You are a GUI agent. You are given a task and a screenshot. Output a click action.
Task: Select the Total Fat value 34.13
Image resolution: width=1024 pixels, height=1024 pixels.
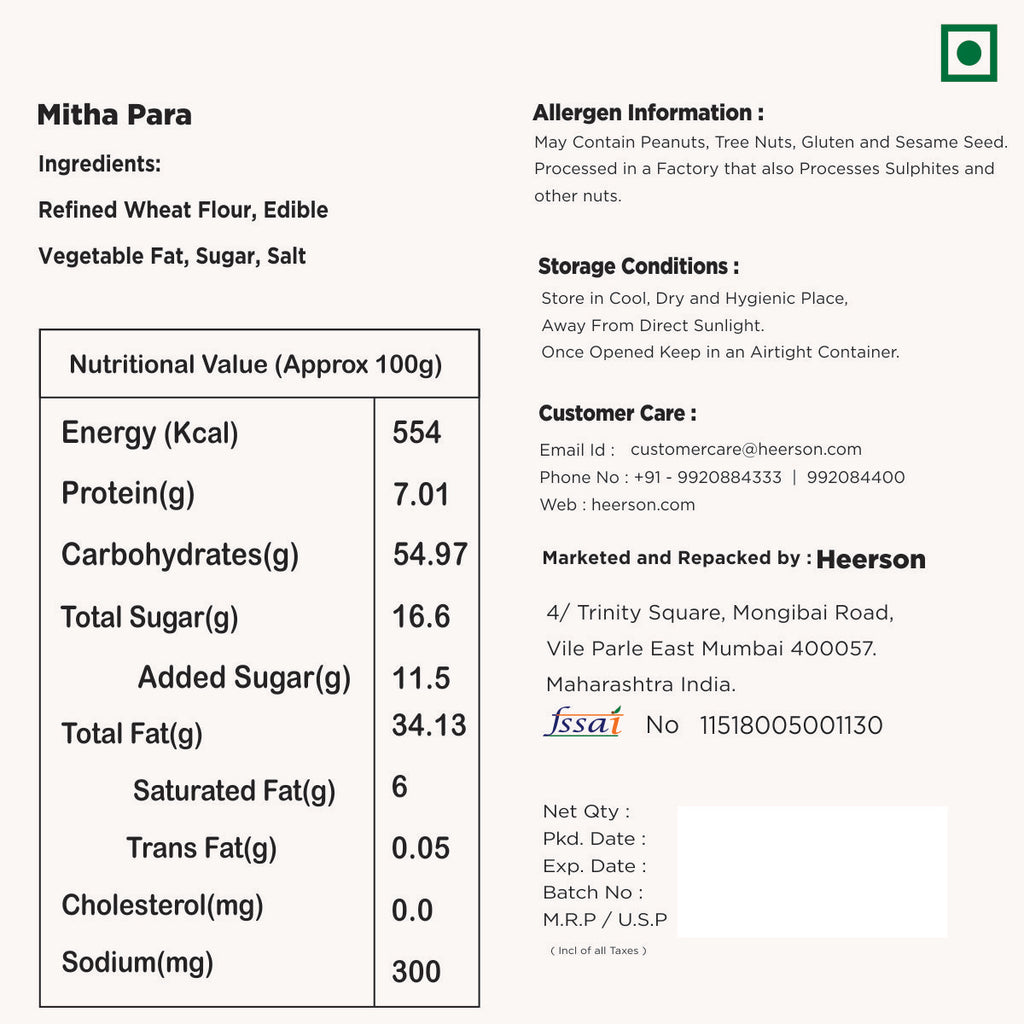tap(429, 726)
